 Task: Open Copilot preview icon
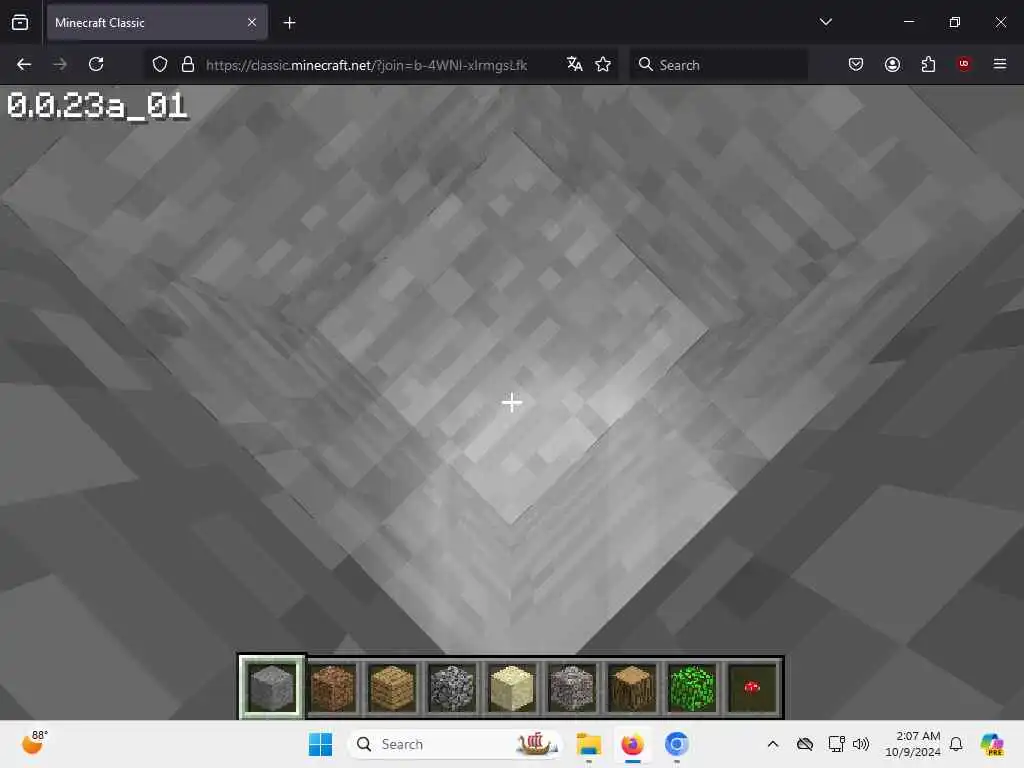pyautogui.click(x=992, y=744)
